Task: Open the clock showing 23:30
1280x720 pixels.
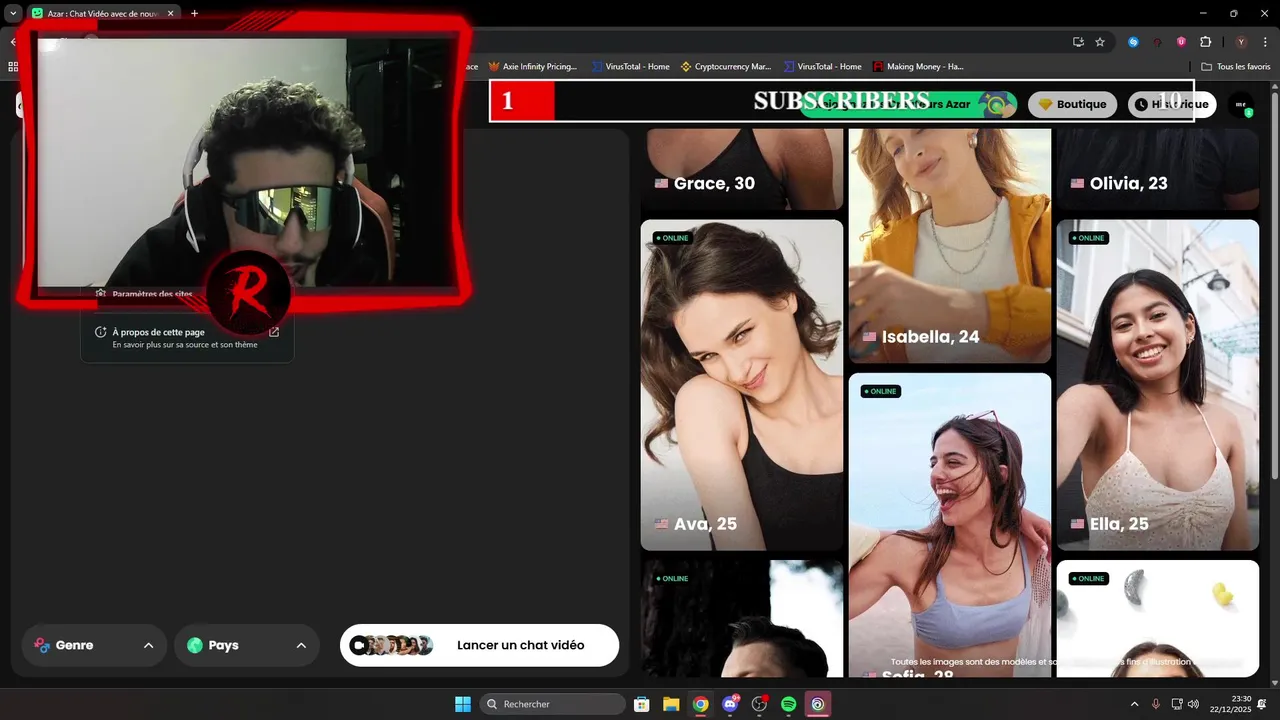Action: point(1233,704)
